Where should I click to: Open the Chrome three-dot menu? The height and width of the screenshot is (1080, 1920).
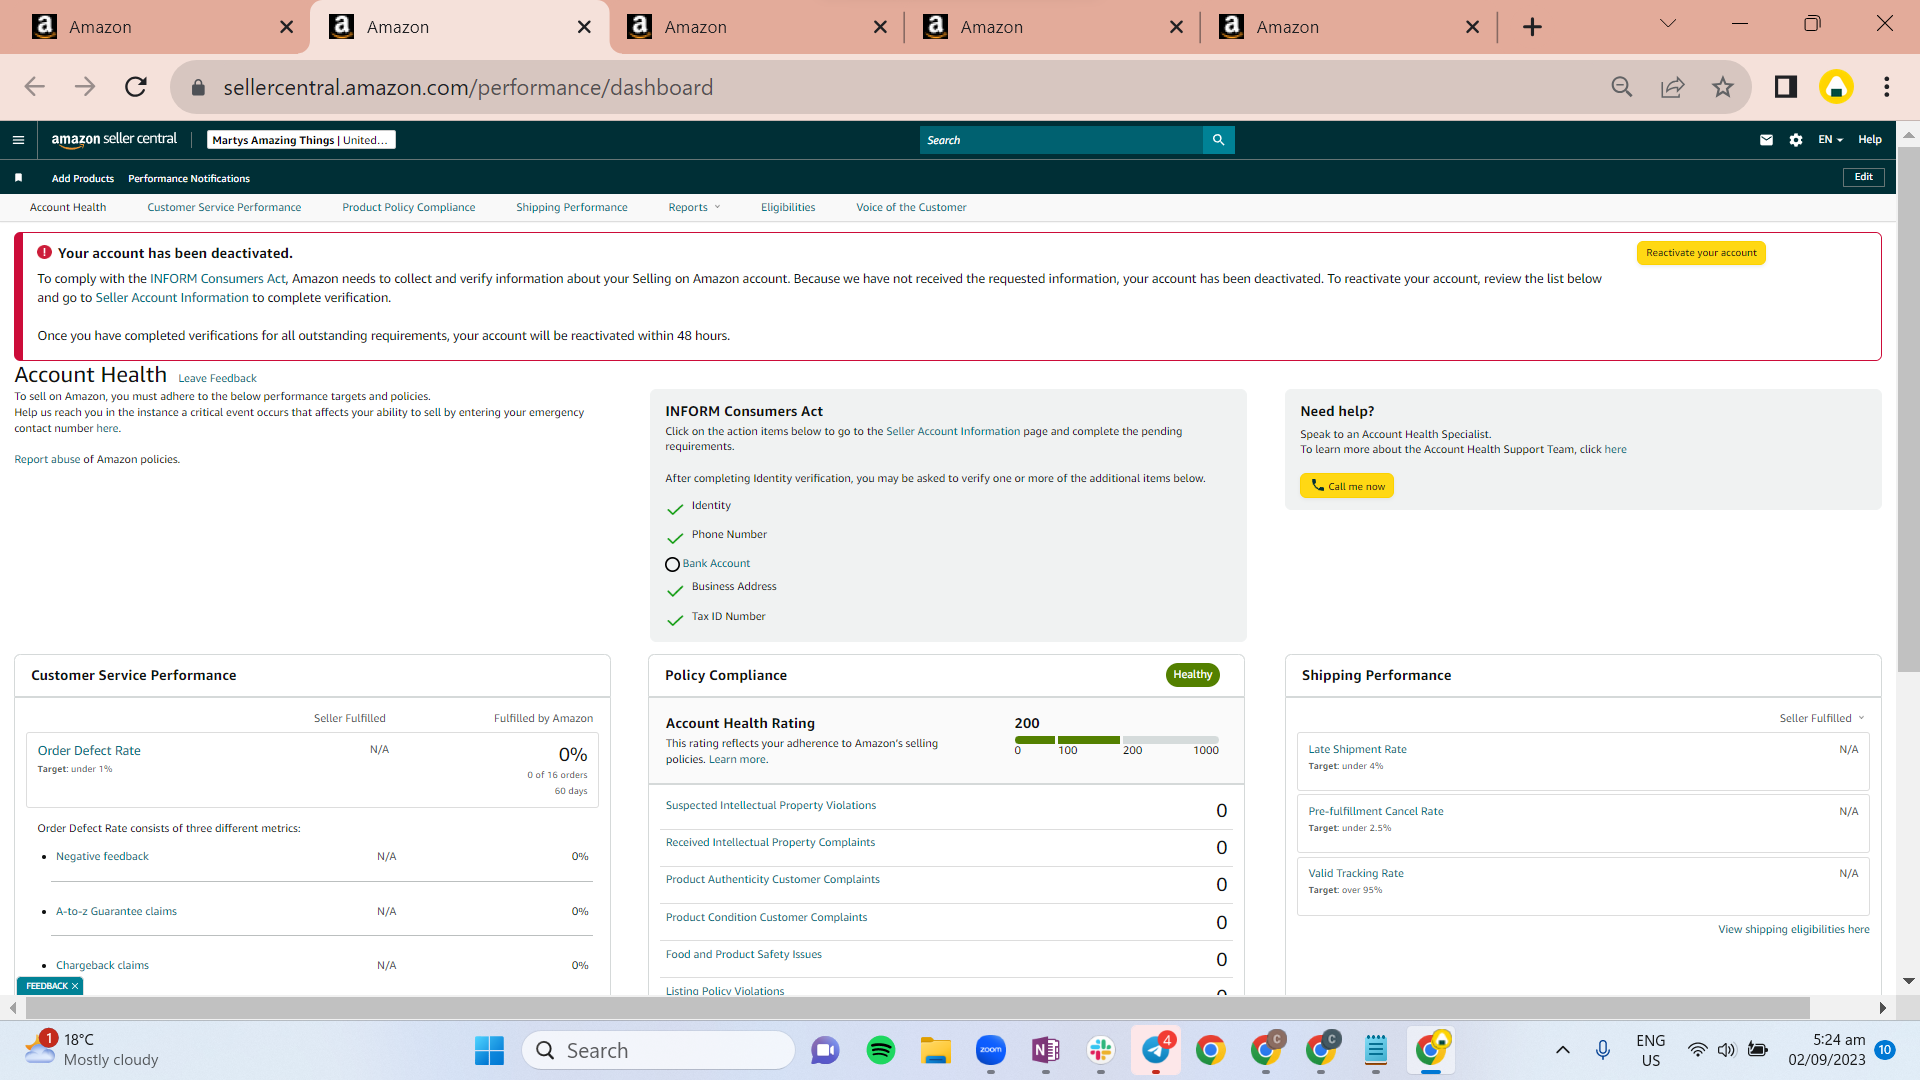click(x=1887, y=87)
